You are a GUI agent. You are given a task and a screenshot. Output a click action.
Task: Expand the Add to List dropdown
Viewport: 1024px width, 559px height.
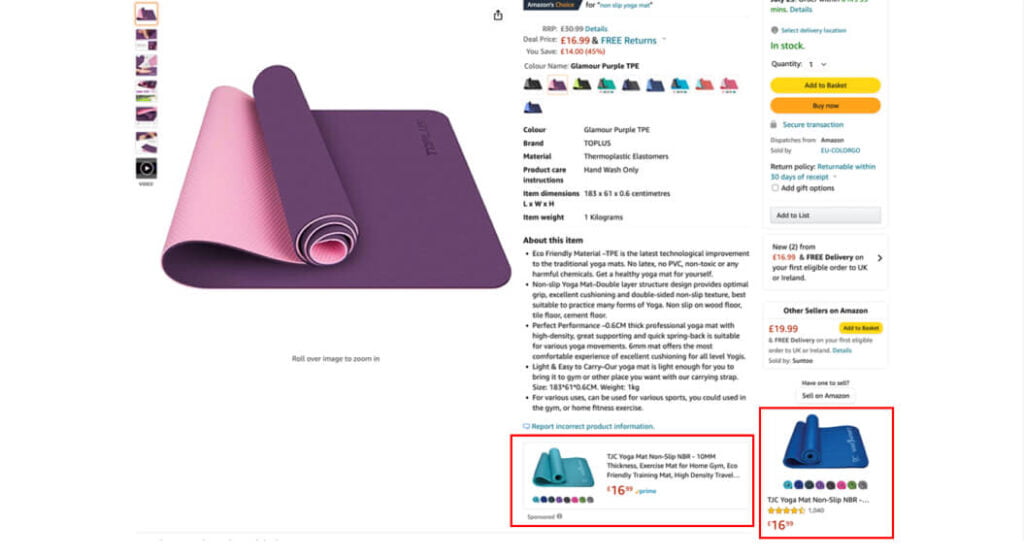click(825, 215)
